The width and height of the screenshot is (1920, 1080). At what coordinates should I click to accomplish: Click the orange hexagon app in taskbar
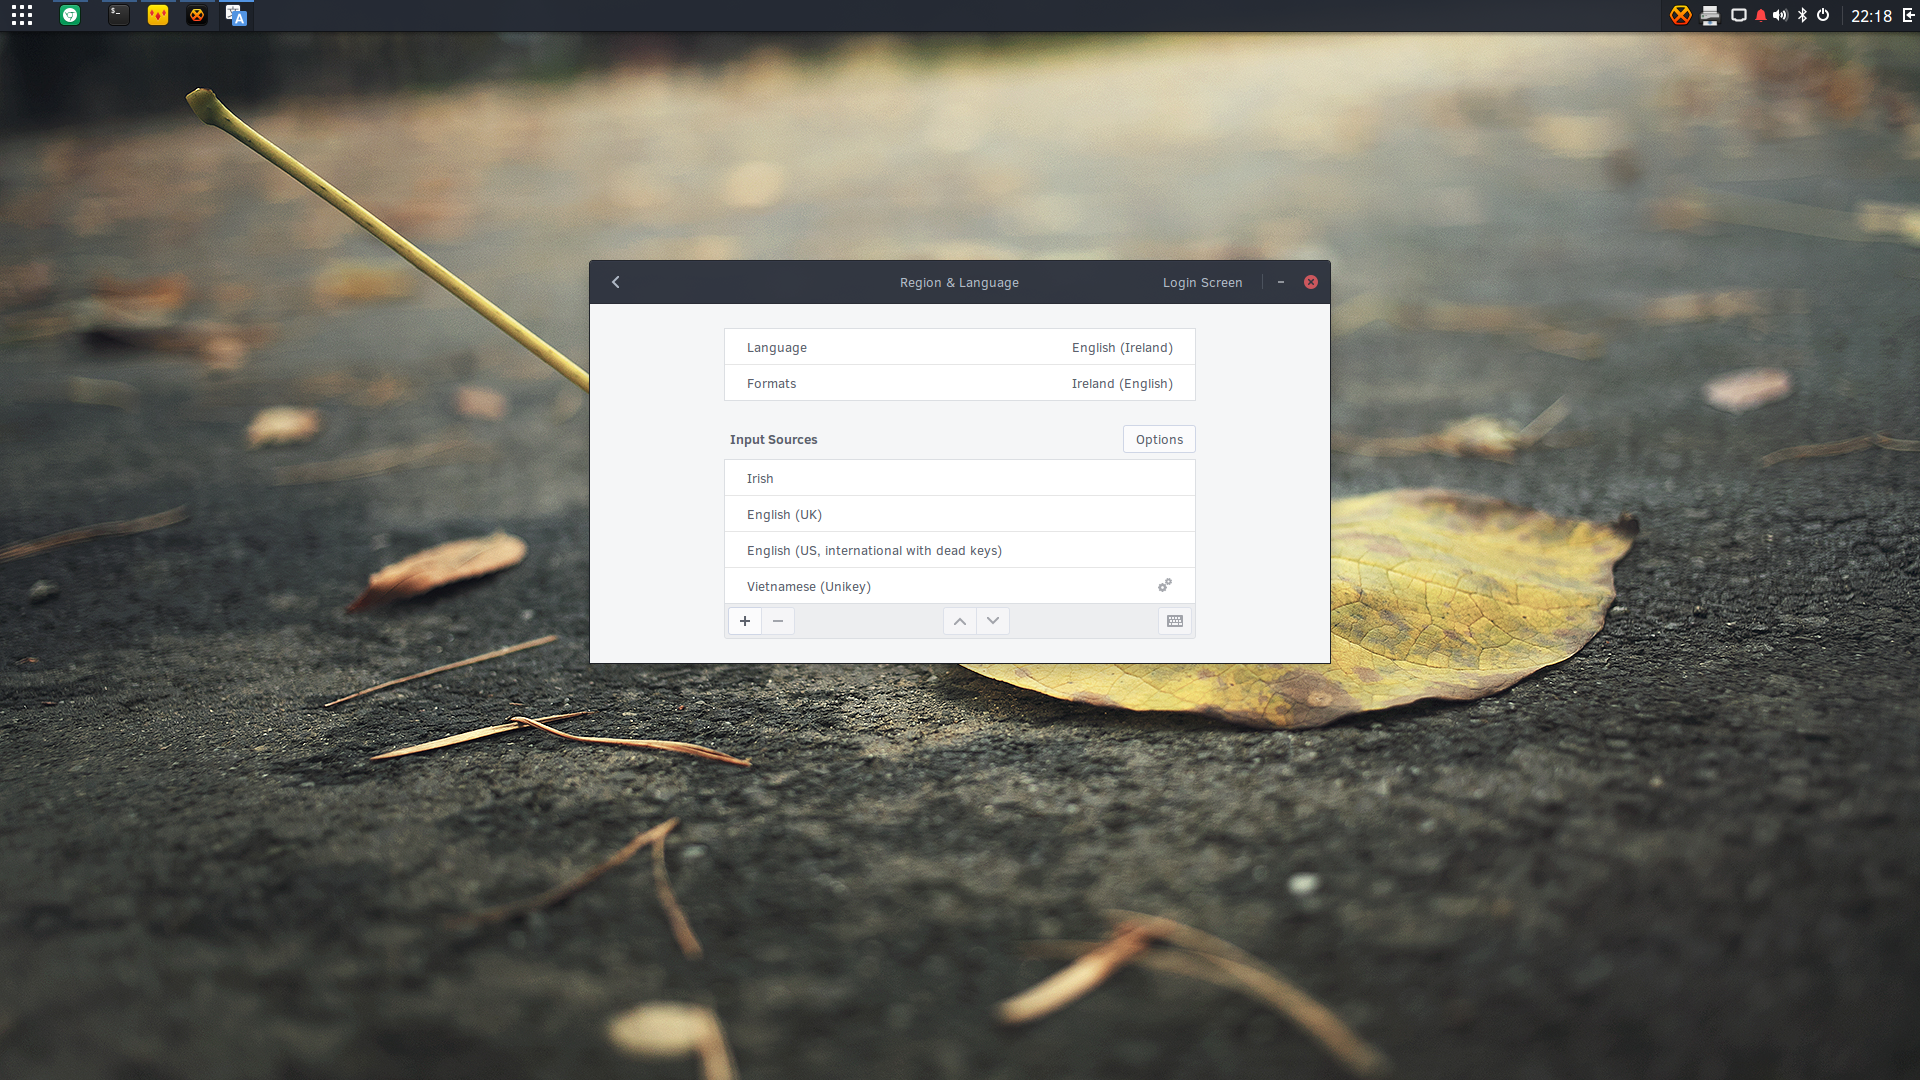click(197, 15)
